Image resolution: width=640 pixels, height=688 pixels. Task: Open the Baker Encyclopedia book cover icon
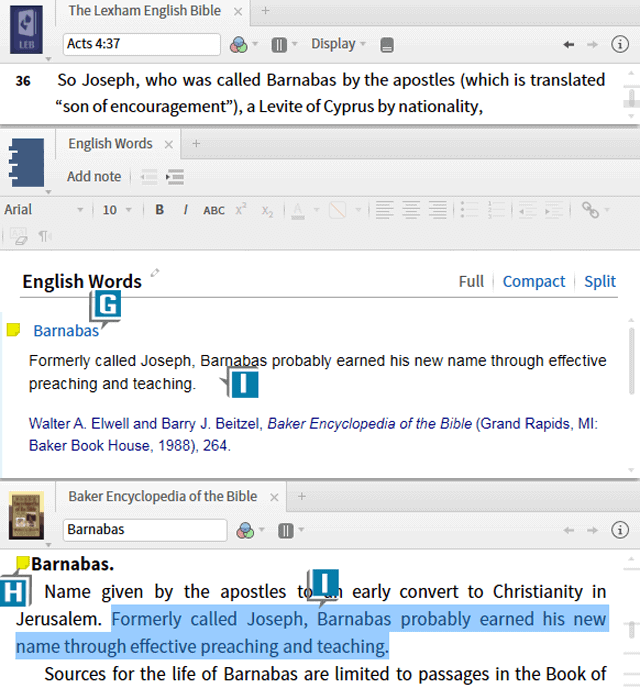pyautogui.click(x=25, y=514)
